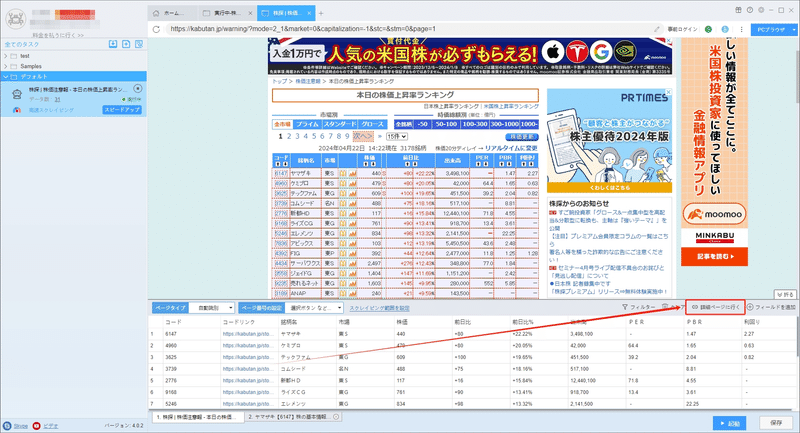
Task: Open the page type 自動識別 dropdown
Action: 212,308
